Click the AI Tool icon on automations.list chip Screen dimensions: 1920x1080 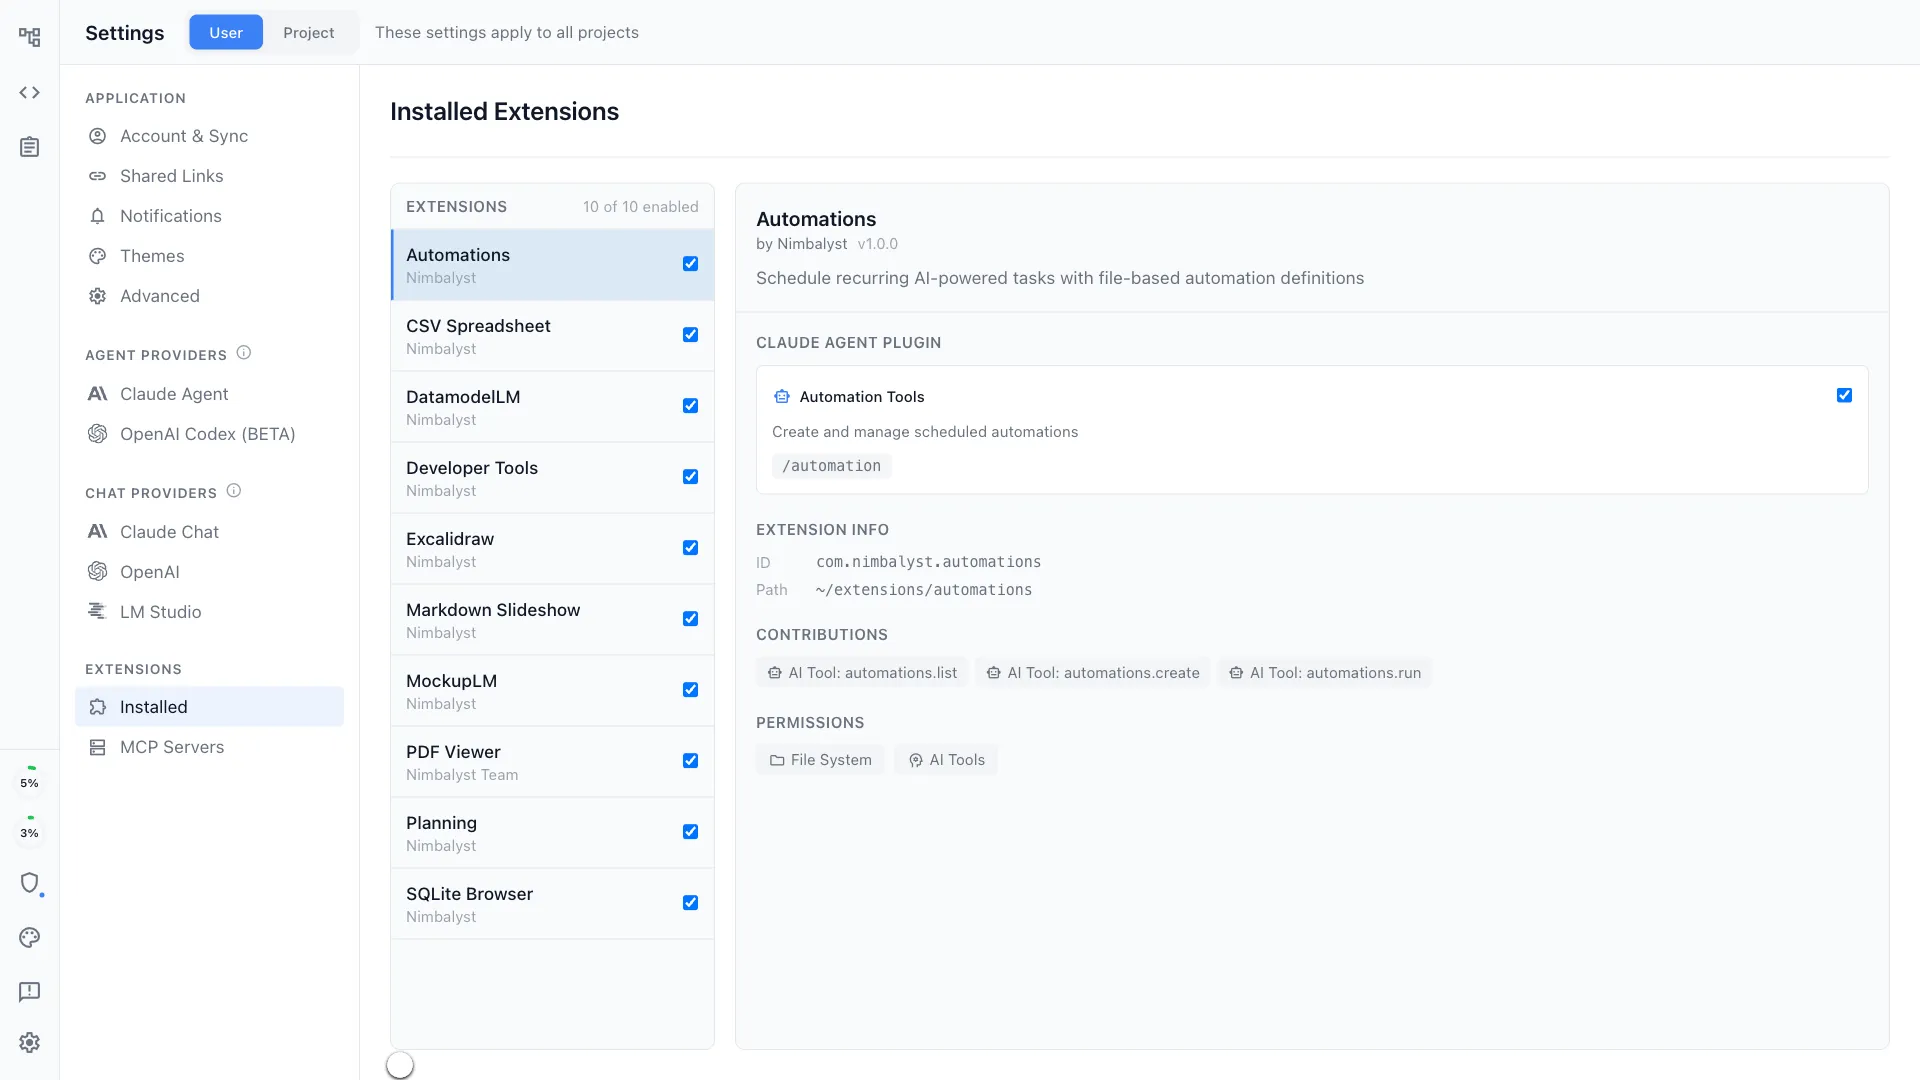coord(775,672)
